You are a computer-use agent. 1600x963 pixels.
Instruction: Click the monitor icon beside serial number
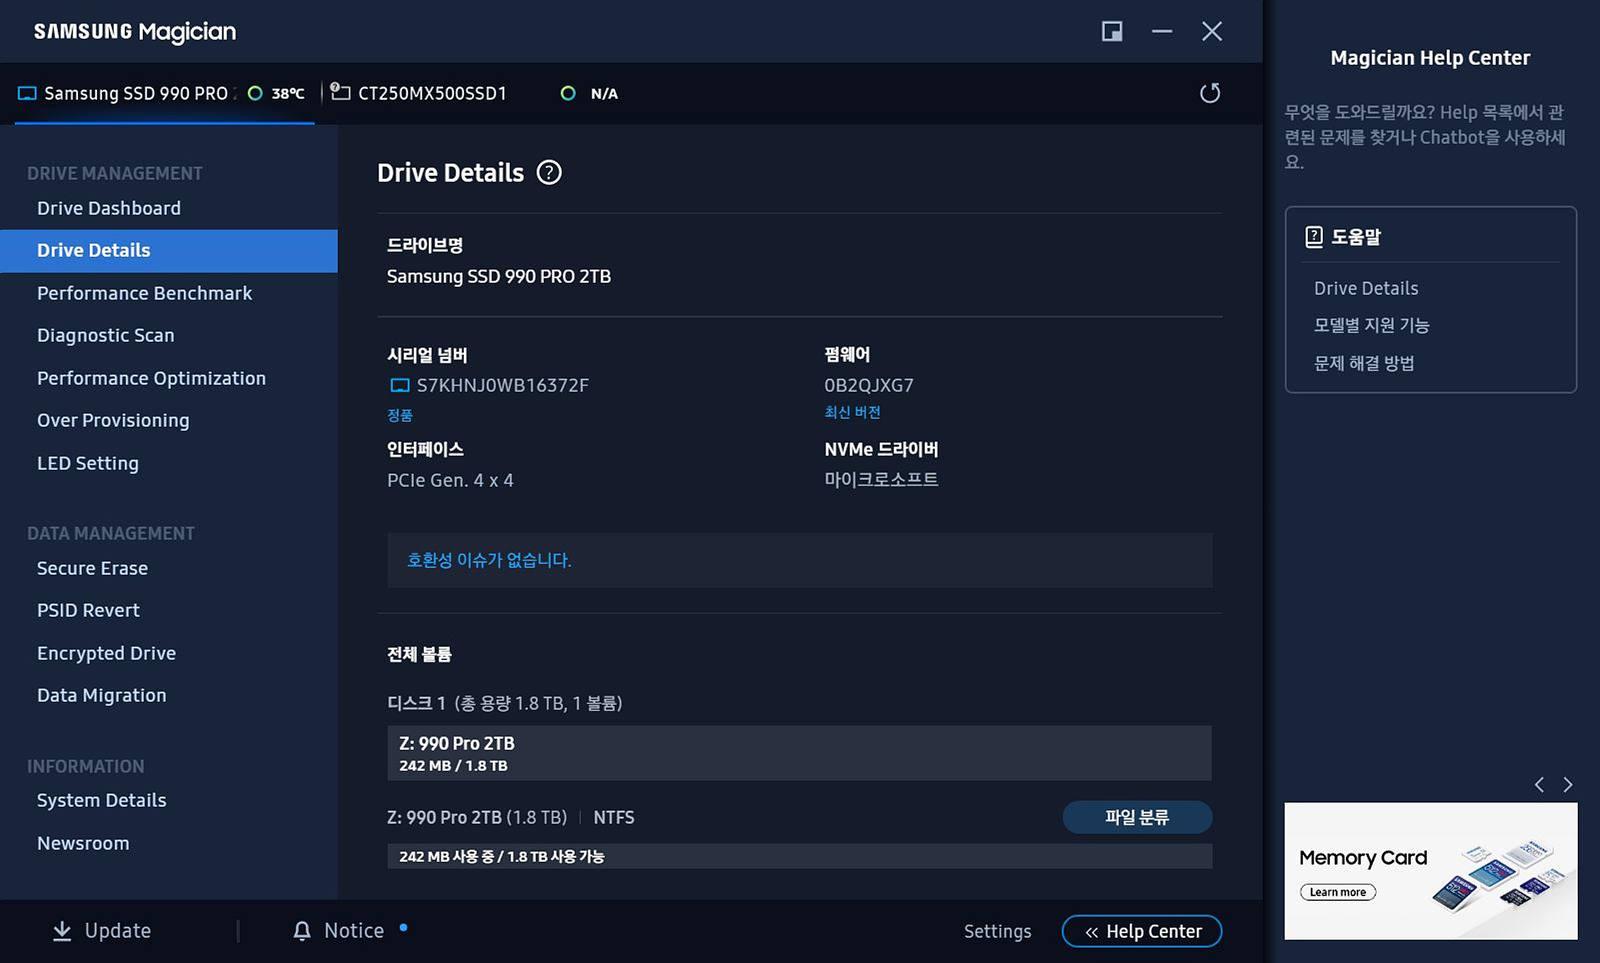pyautogui.click(x=399, y=385)
